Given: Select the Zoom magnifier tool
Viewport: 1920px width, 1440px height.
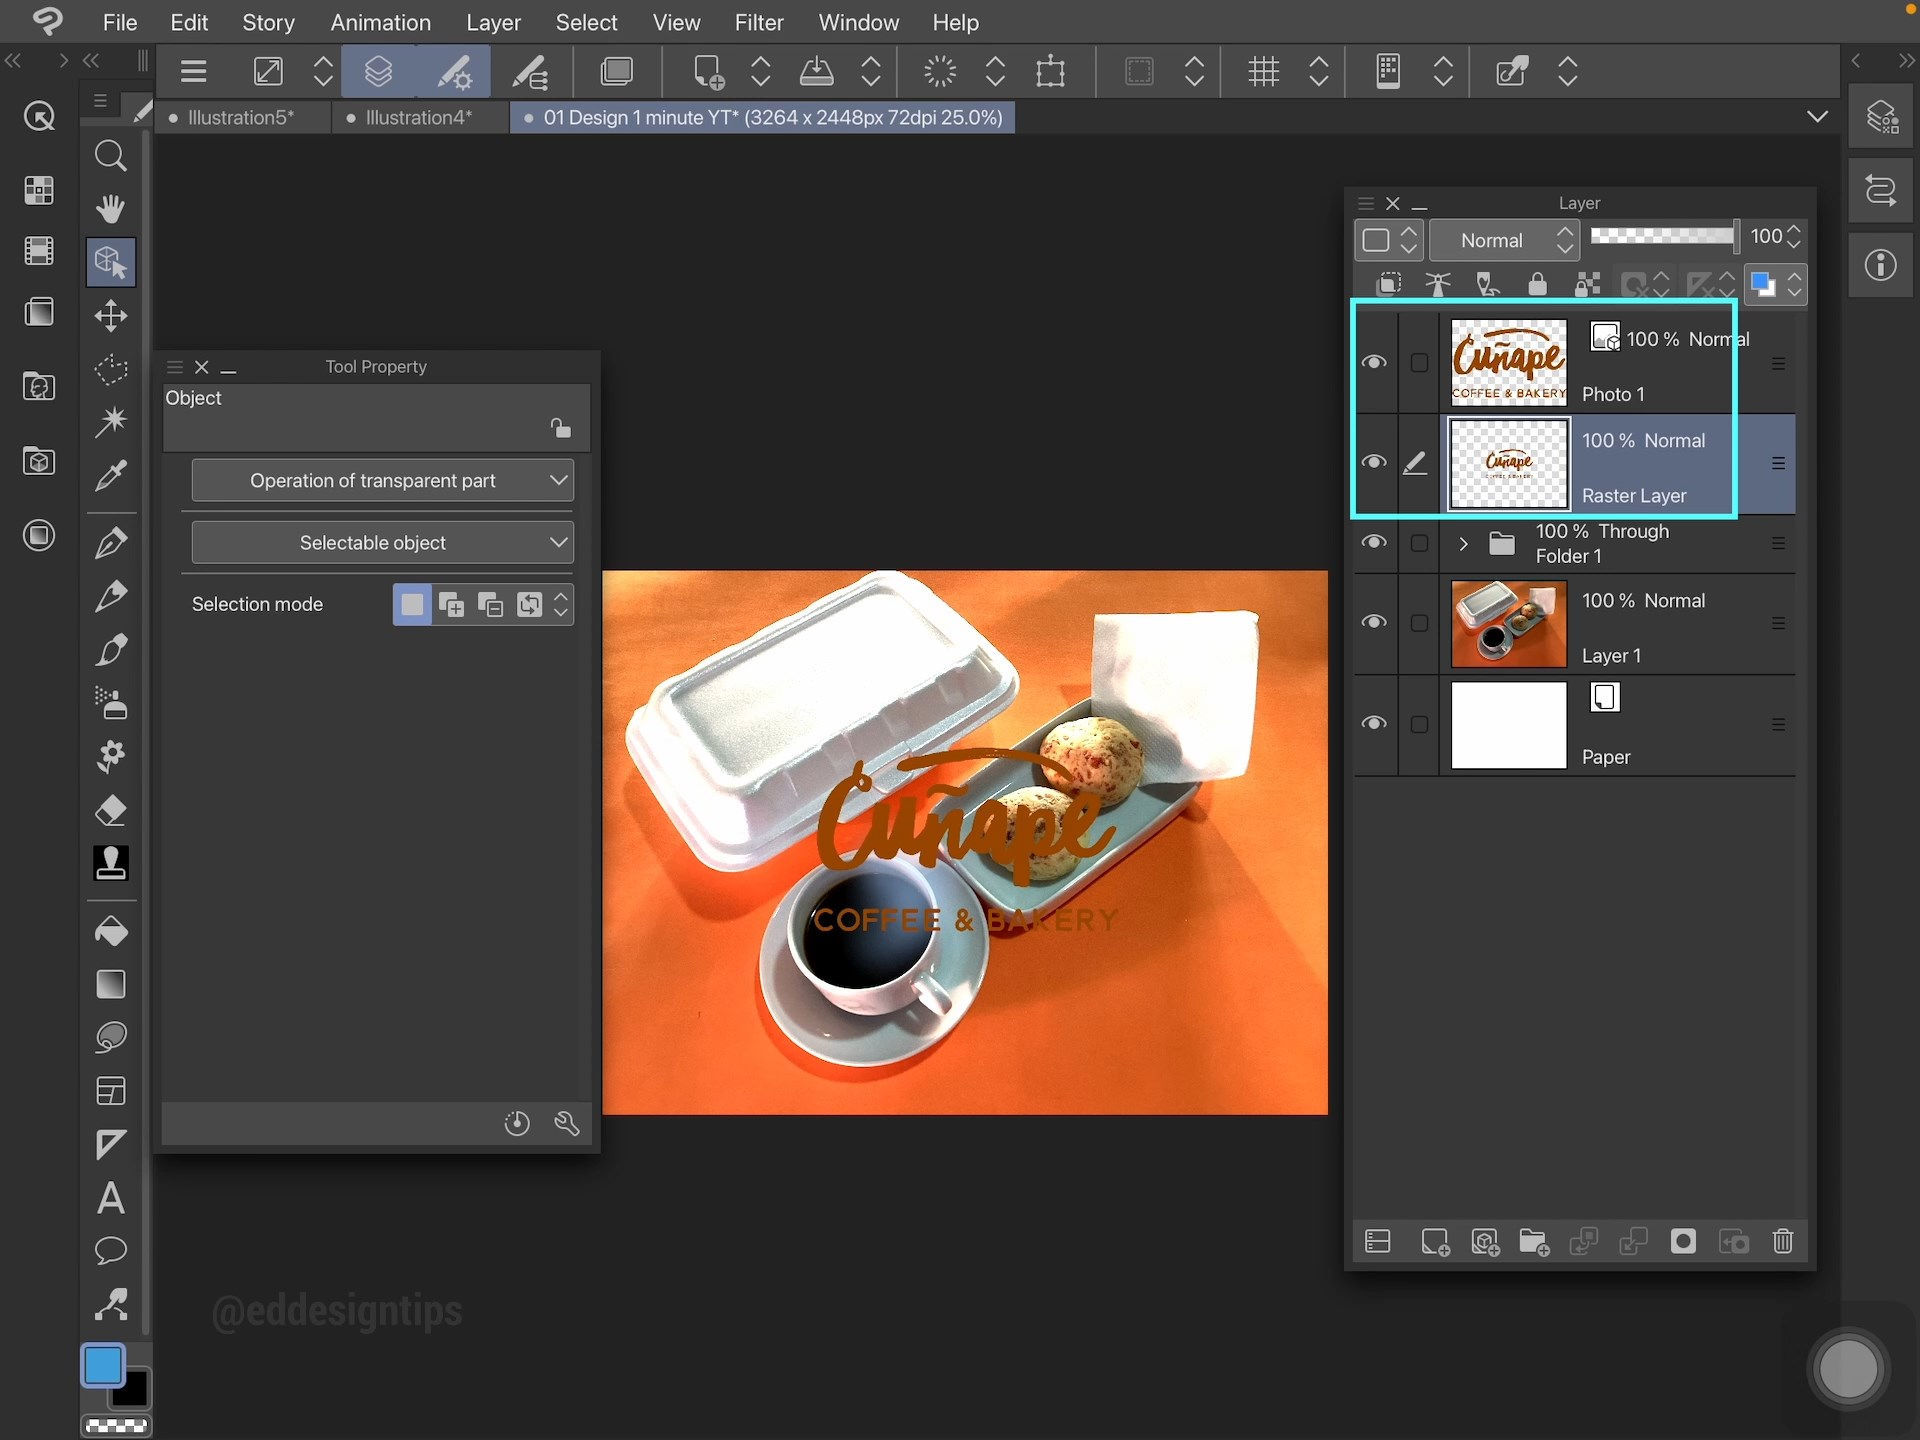Looking at the screenshot, I should (110, 156).
